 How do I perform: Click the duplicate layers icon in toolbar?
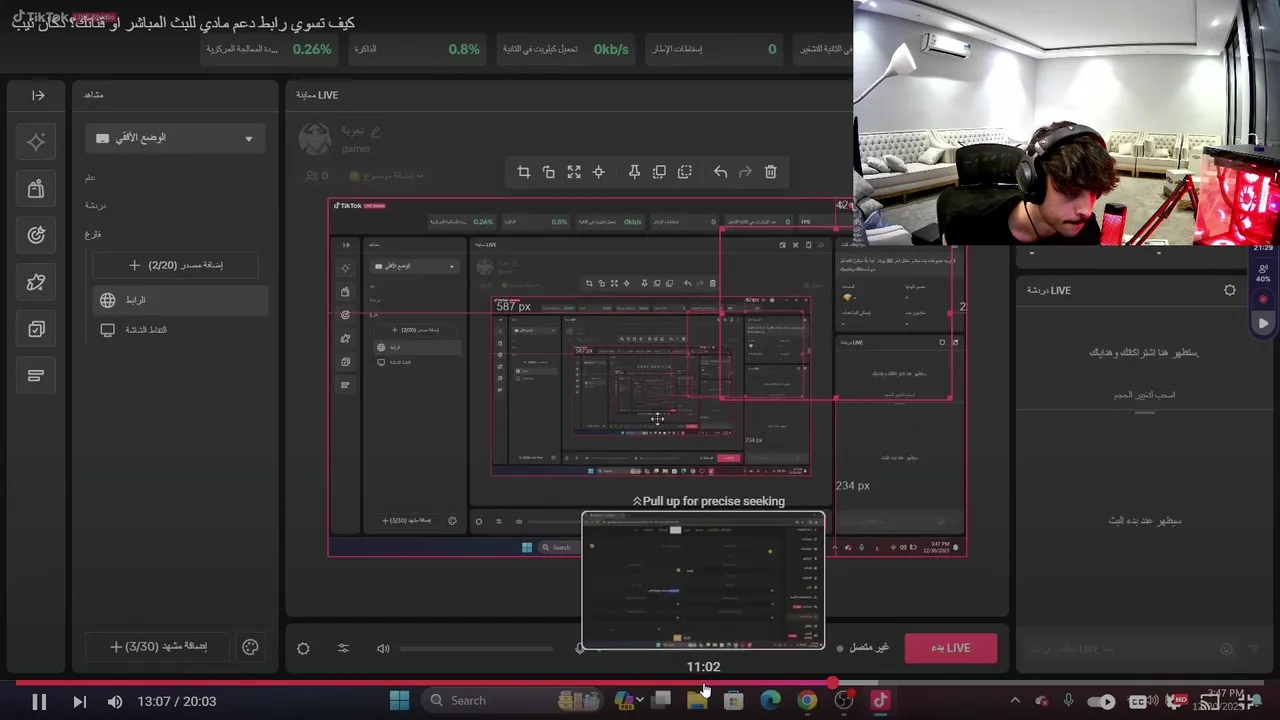(659, 172)
